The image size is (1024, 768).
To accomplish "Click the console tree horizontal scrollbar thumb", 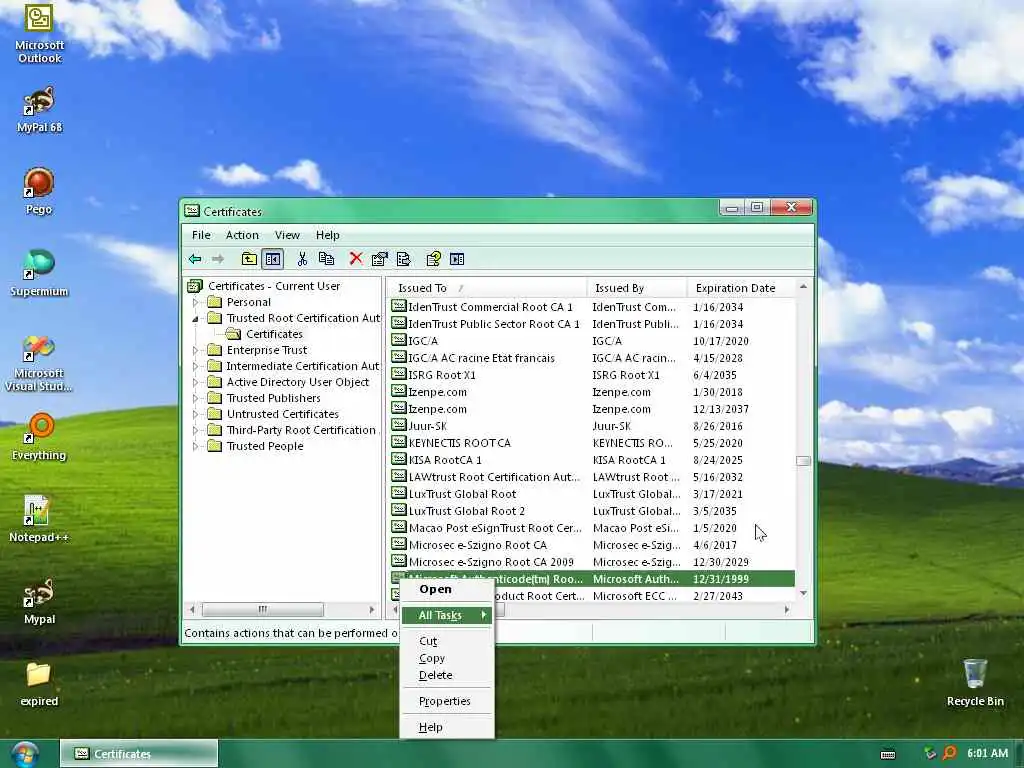I will click(263, 609).
